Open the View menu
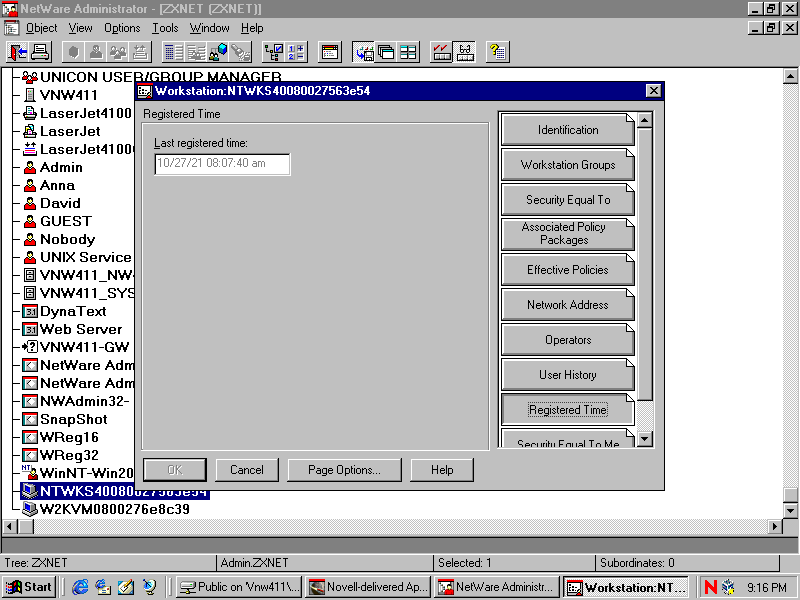 click(x=81, y=28)
